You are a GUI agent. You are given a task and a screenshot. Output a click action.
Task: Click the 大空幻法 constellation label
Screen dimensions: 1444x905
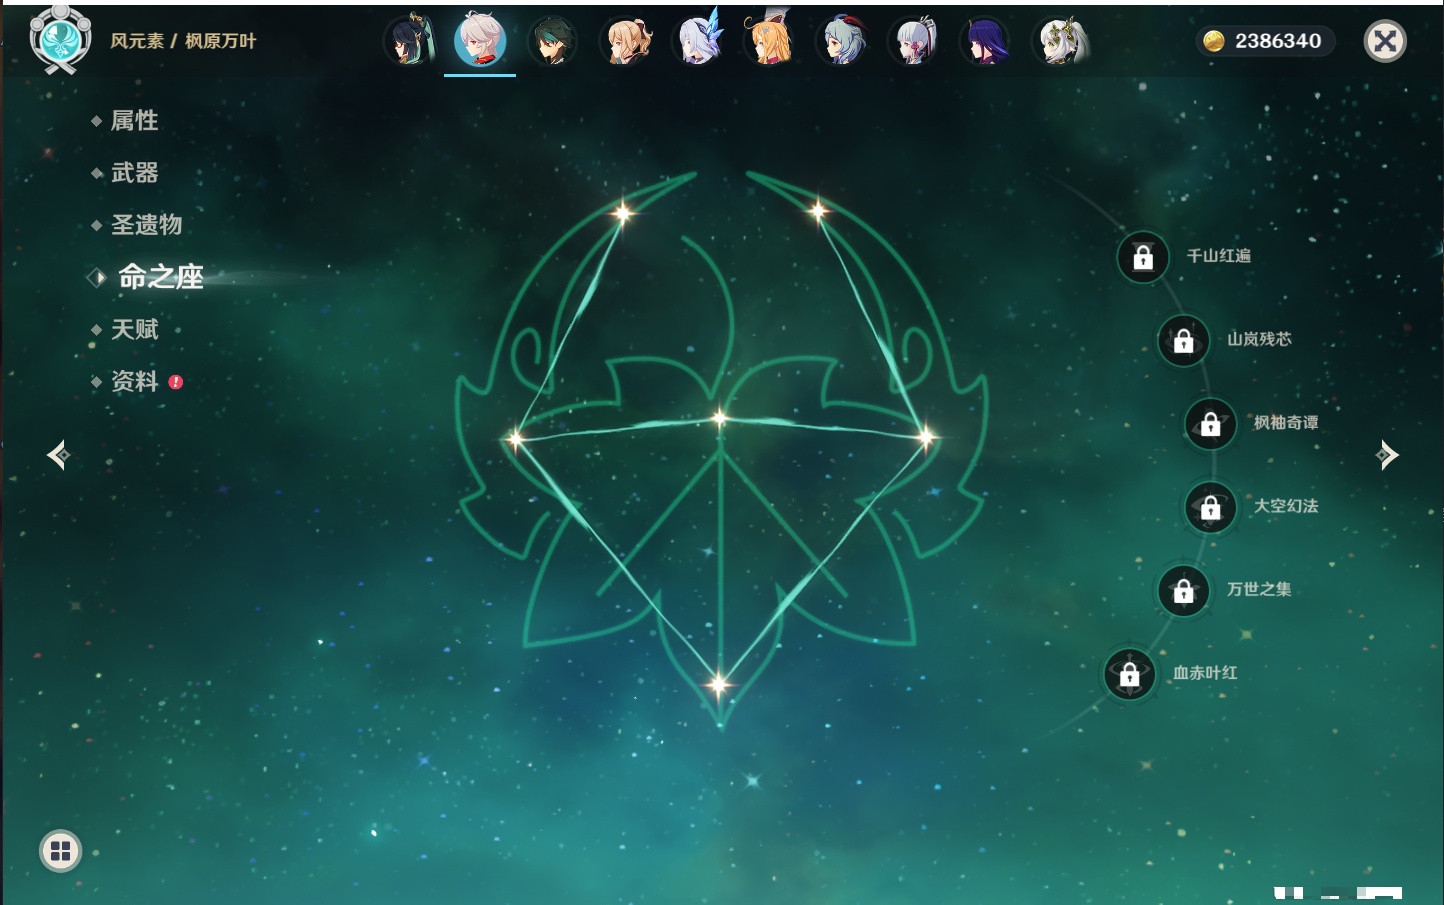tap(1286, 506)
